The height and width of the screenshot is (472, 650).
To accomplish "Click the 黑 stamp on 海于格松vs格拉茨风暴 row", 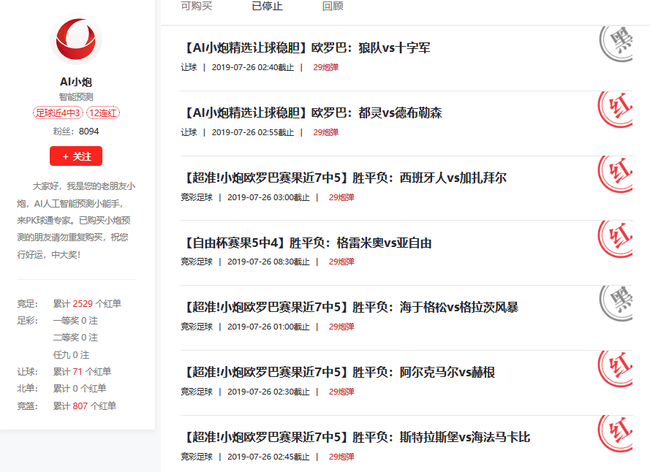I will (616, 303).
